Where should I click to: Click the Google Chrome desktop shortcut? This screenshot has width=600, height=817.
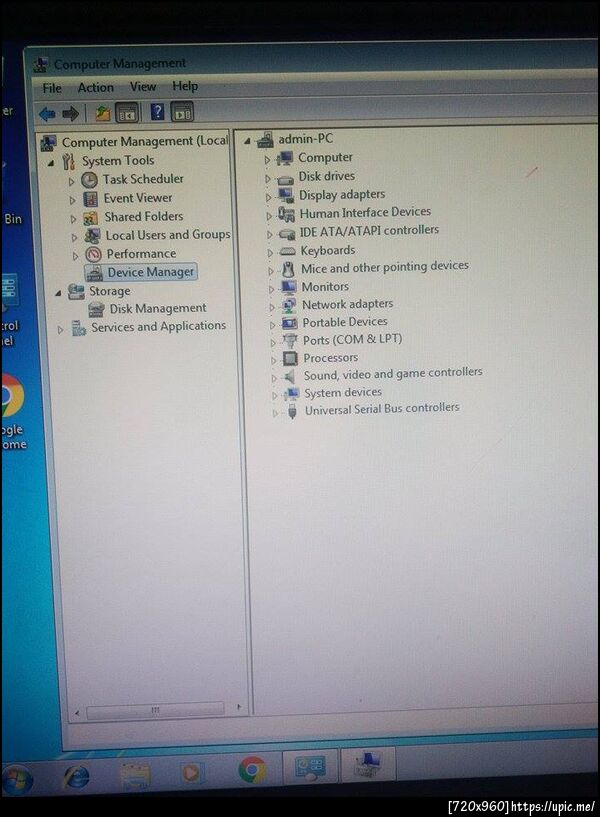click(x=11, y=412)
